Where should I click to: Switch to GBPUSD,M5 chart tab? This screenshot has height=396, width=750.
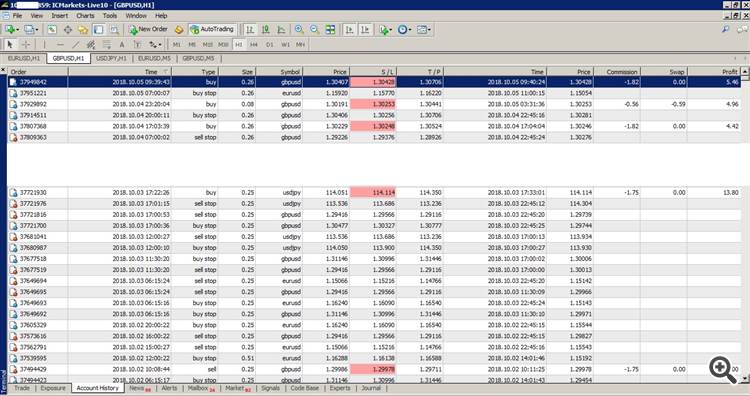pyautogui.click(x=198, y=58)
